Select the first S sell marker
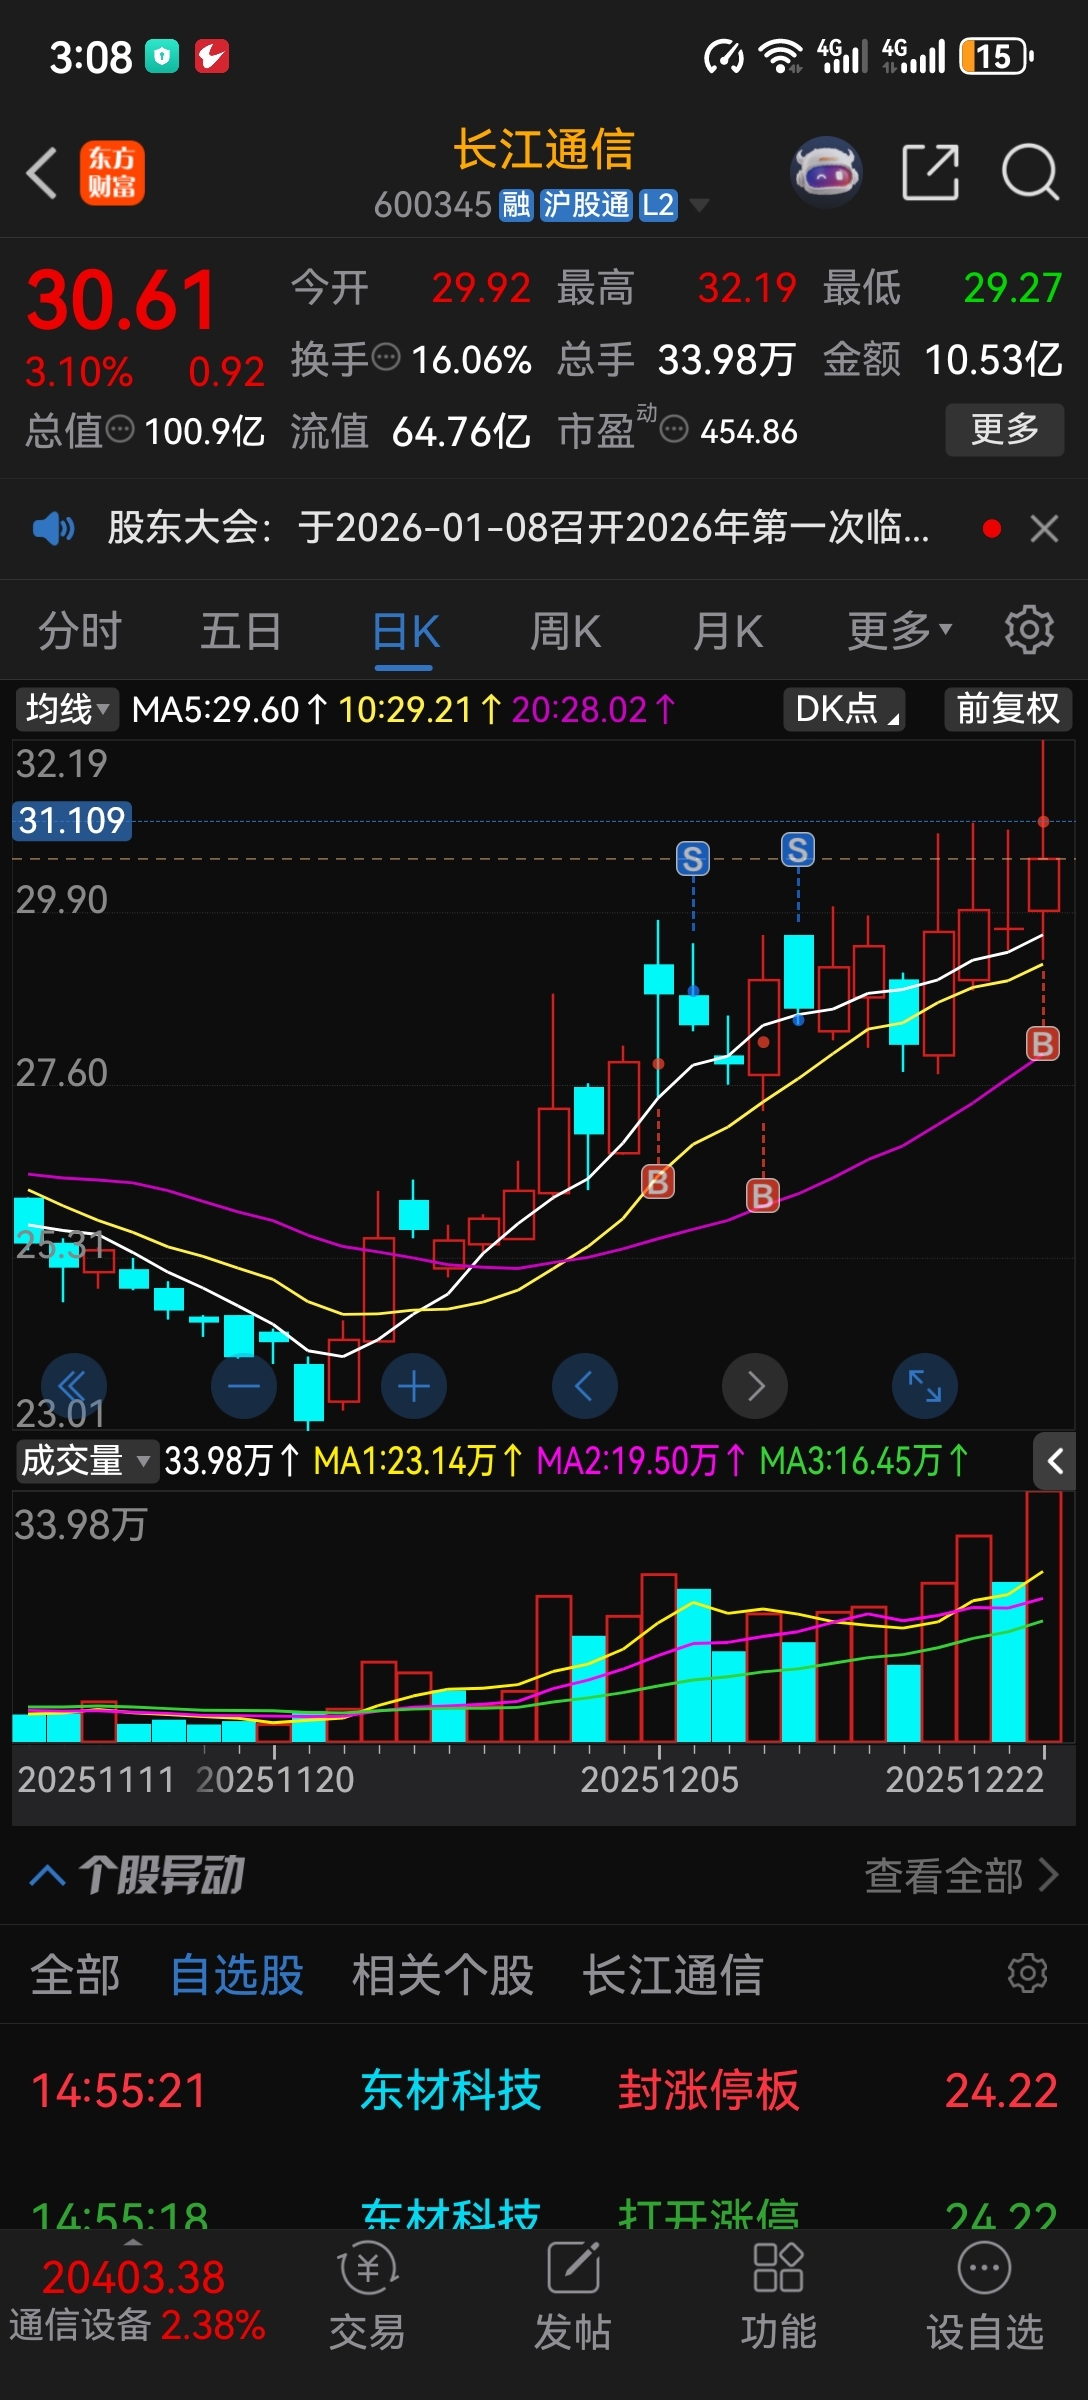Screen dimensions: 1088x2400 pyautogui.click(x=692, y=859)
